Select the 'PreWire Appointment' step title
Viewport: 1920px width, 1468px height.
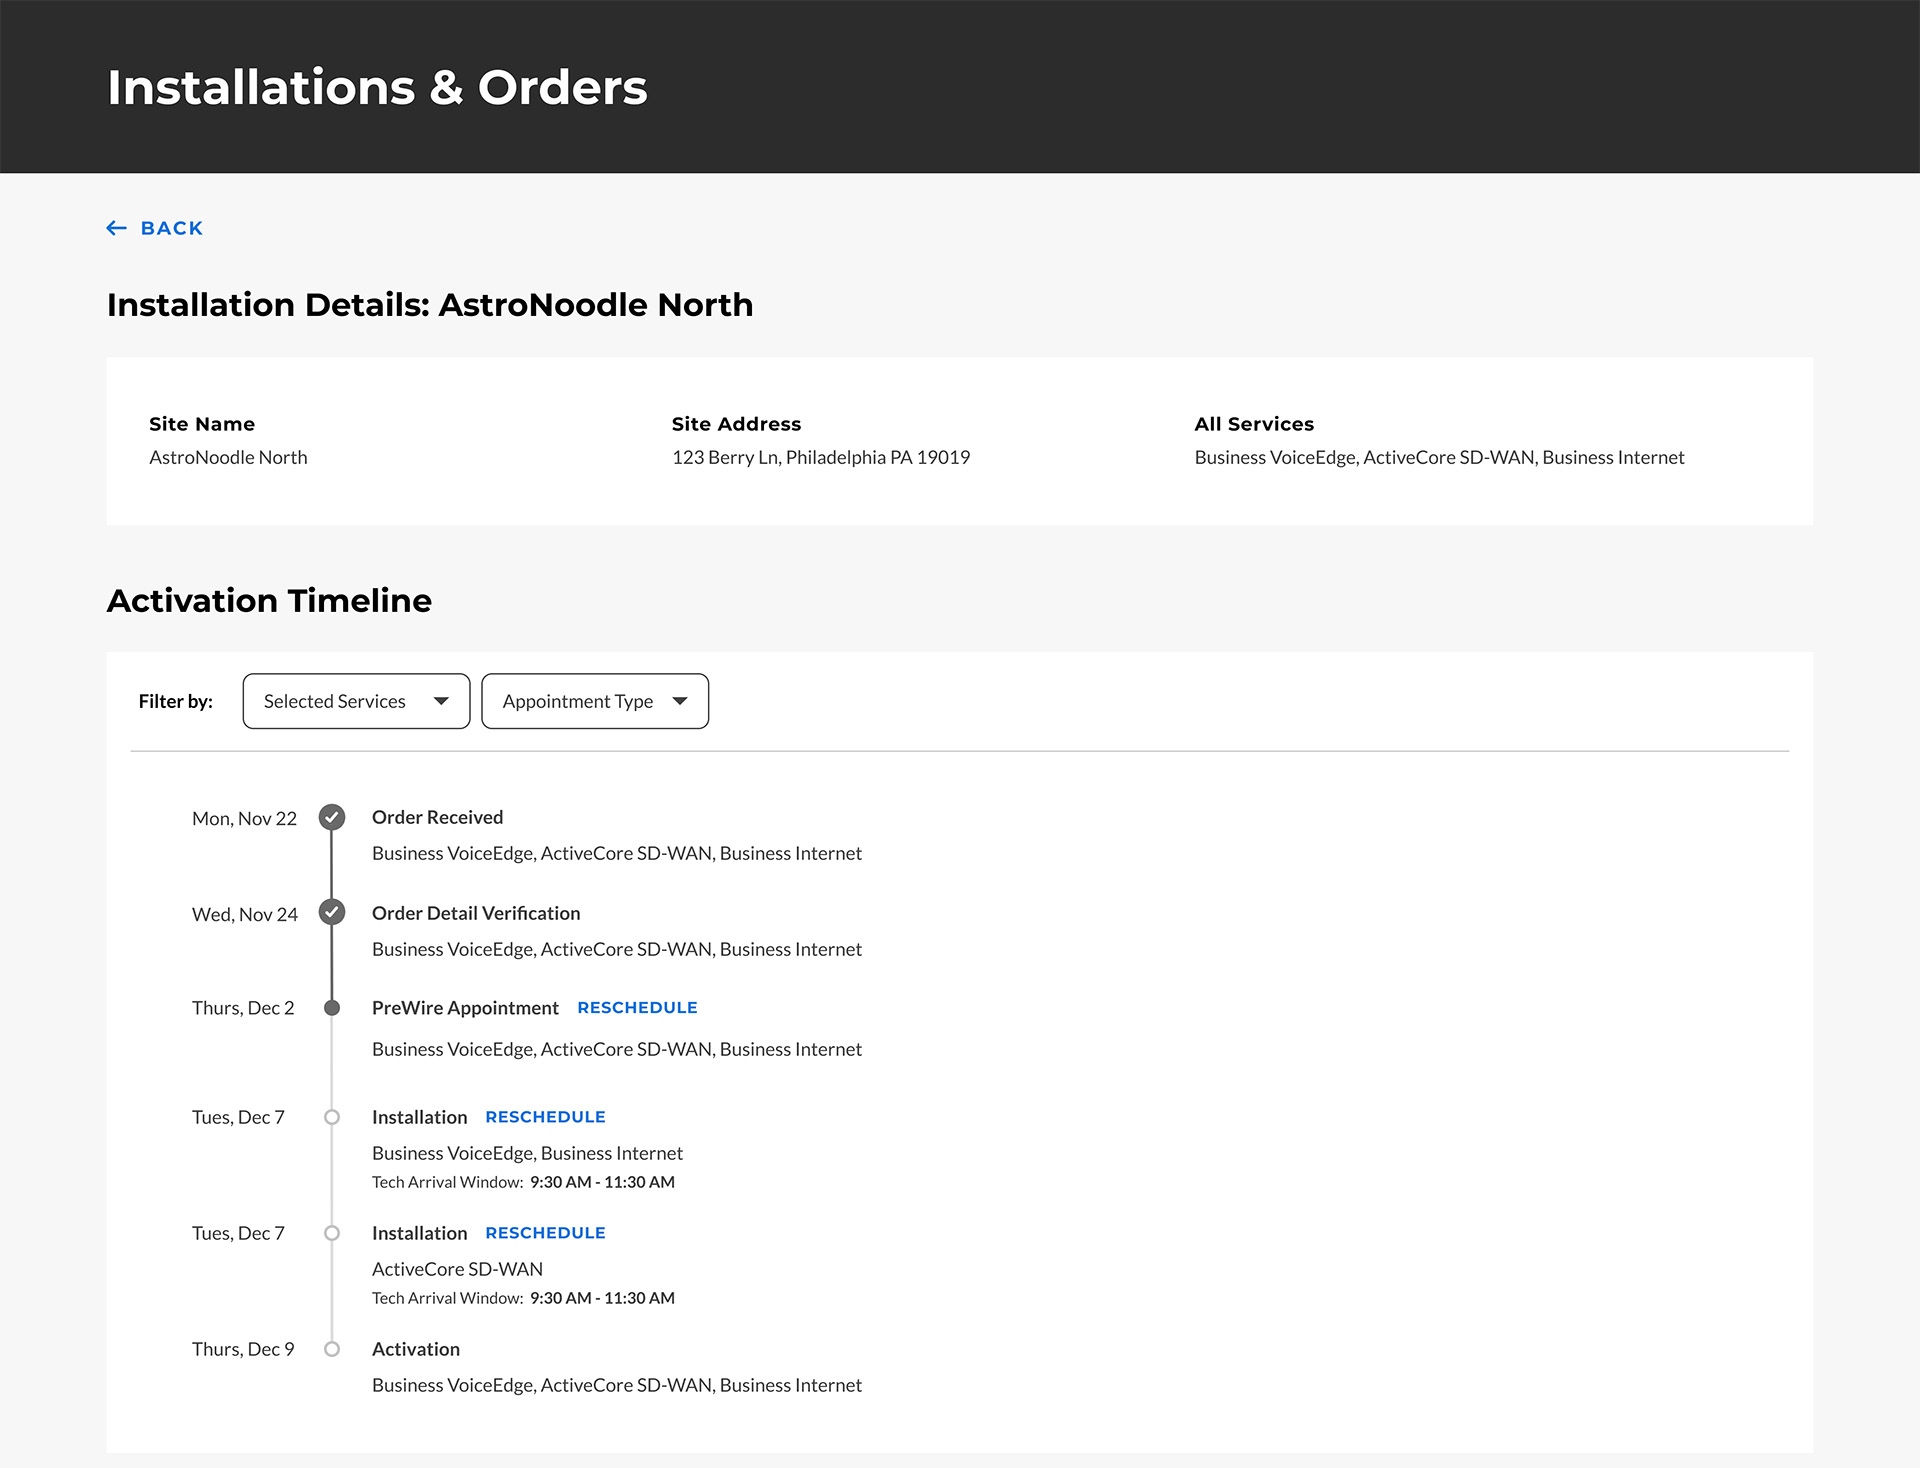tap(465, 1008)
